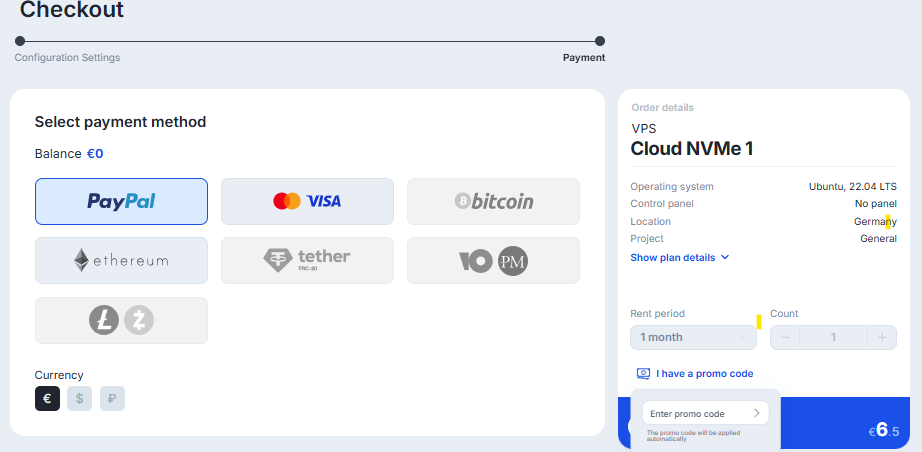Submit promo code with arrow icon

757,413
